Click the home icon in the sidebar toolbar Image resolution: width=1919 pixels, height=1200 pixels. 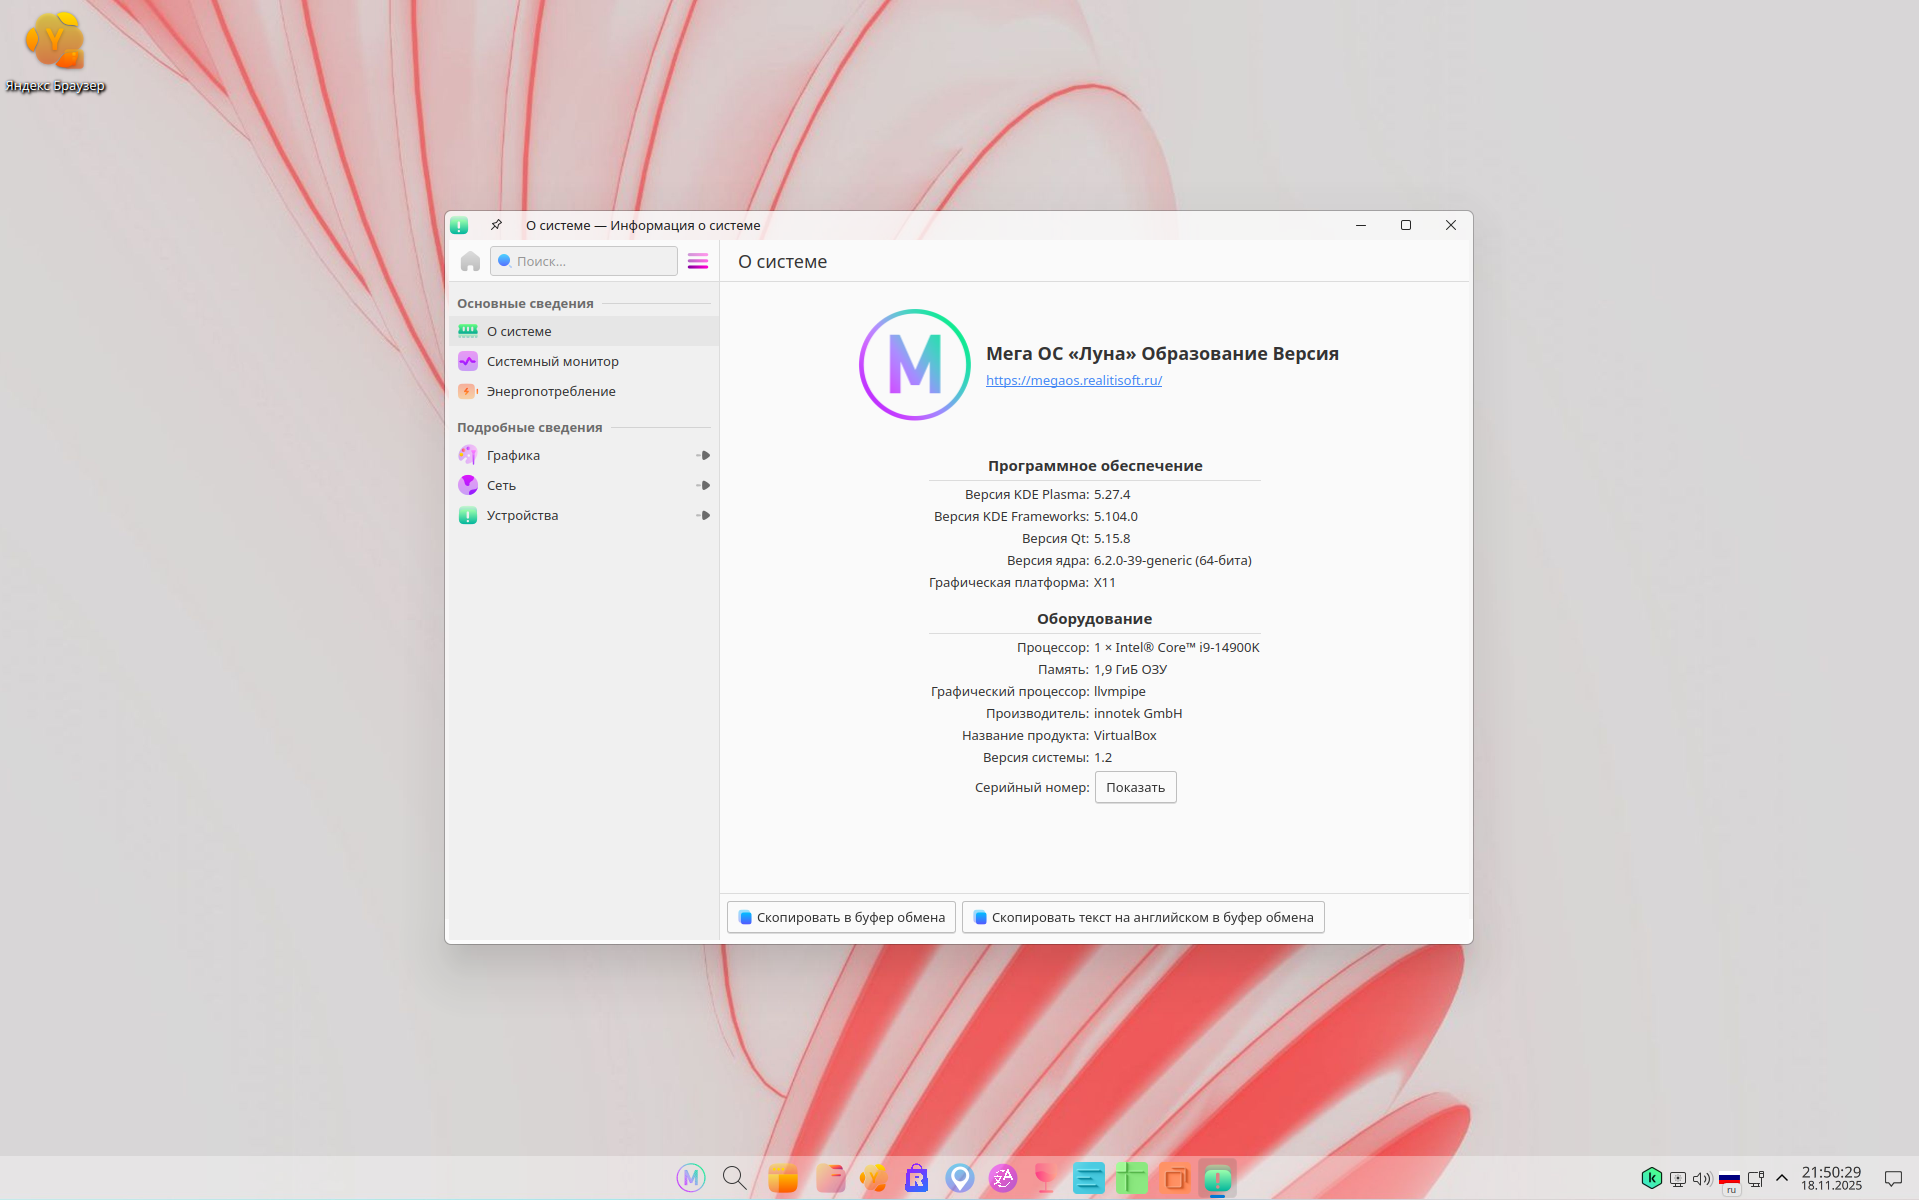point(470,261)
